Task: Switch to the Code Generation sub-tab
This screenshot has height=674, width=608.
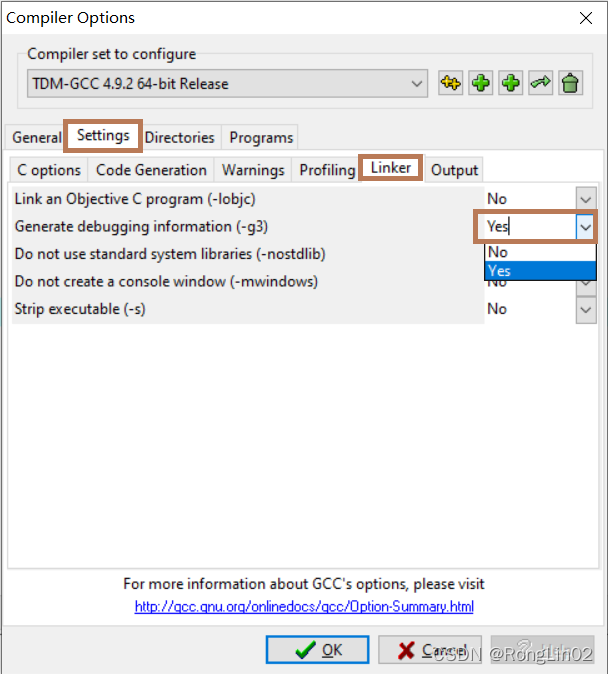Action: point(151,170)
